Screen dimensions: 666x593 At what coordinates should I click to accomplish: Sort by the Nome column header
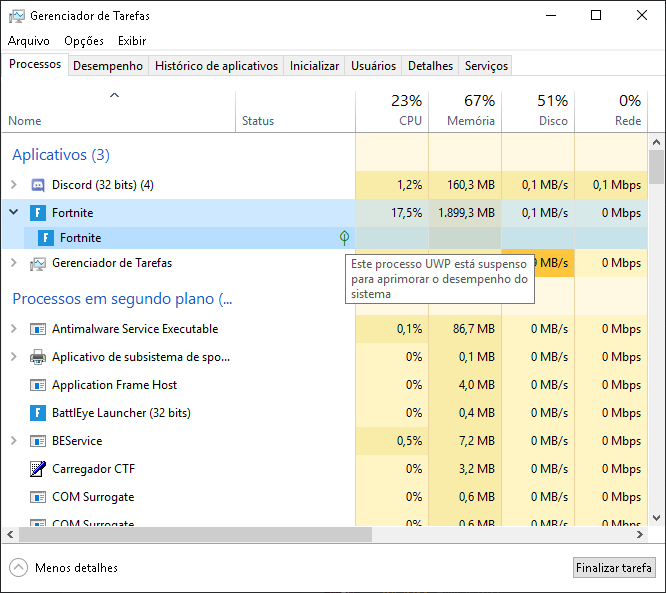(x=119, y=111)
